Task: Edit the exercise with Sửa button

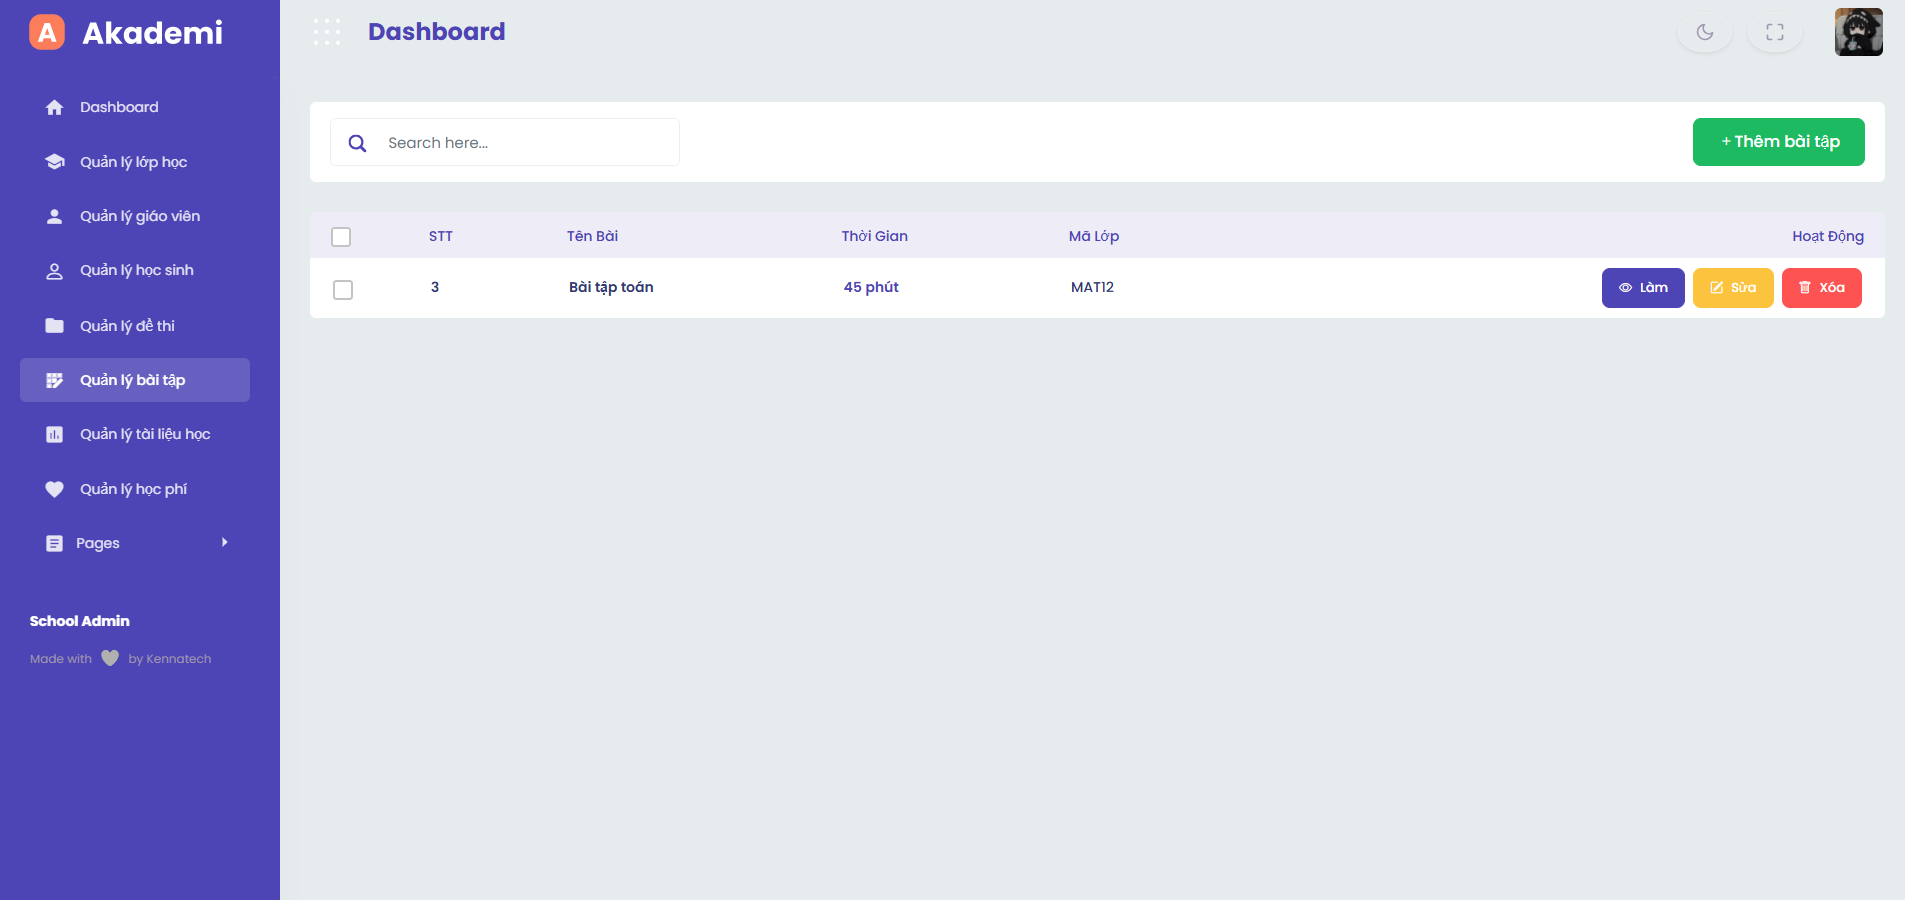Action: click(x=1732, y=288)
